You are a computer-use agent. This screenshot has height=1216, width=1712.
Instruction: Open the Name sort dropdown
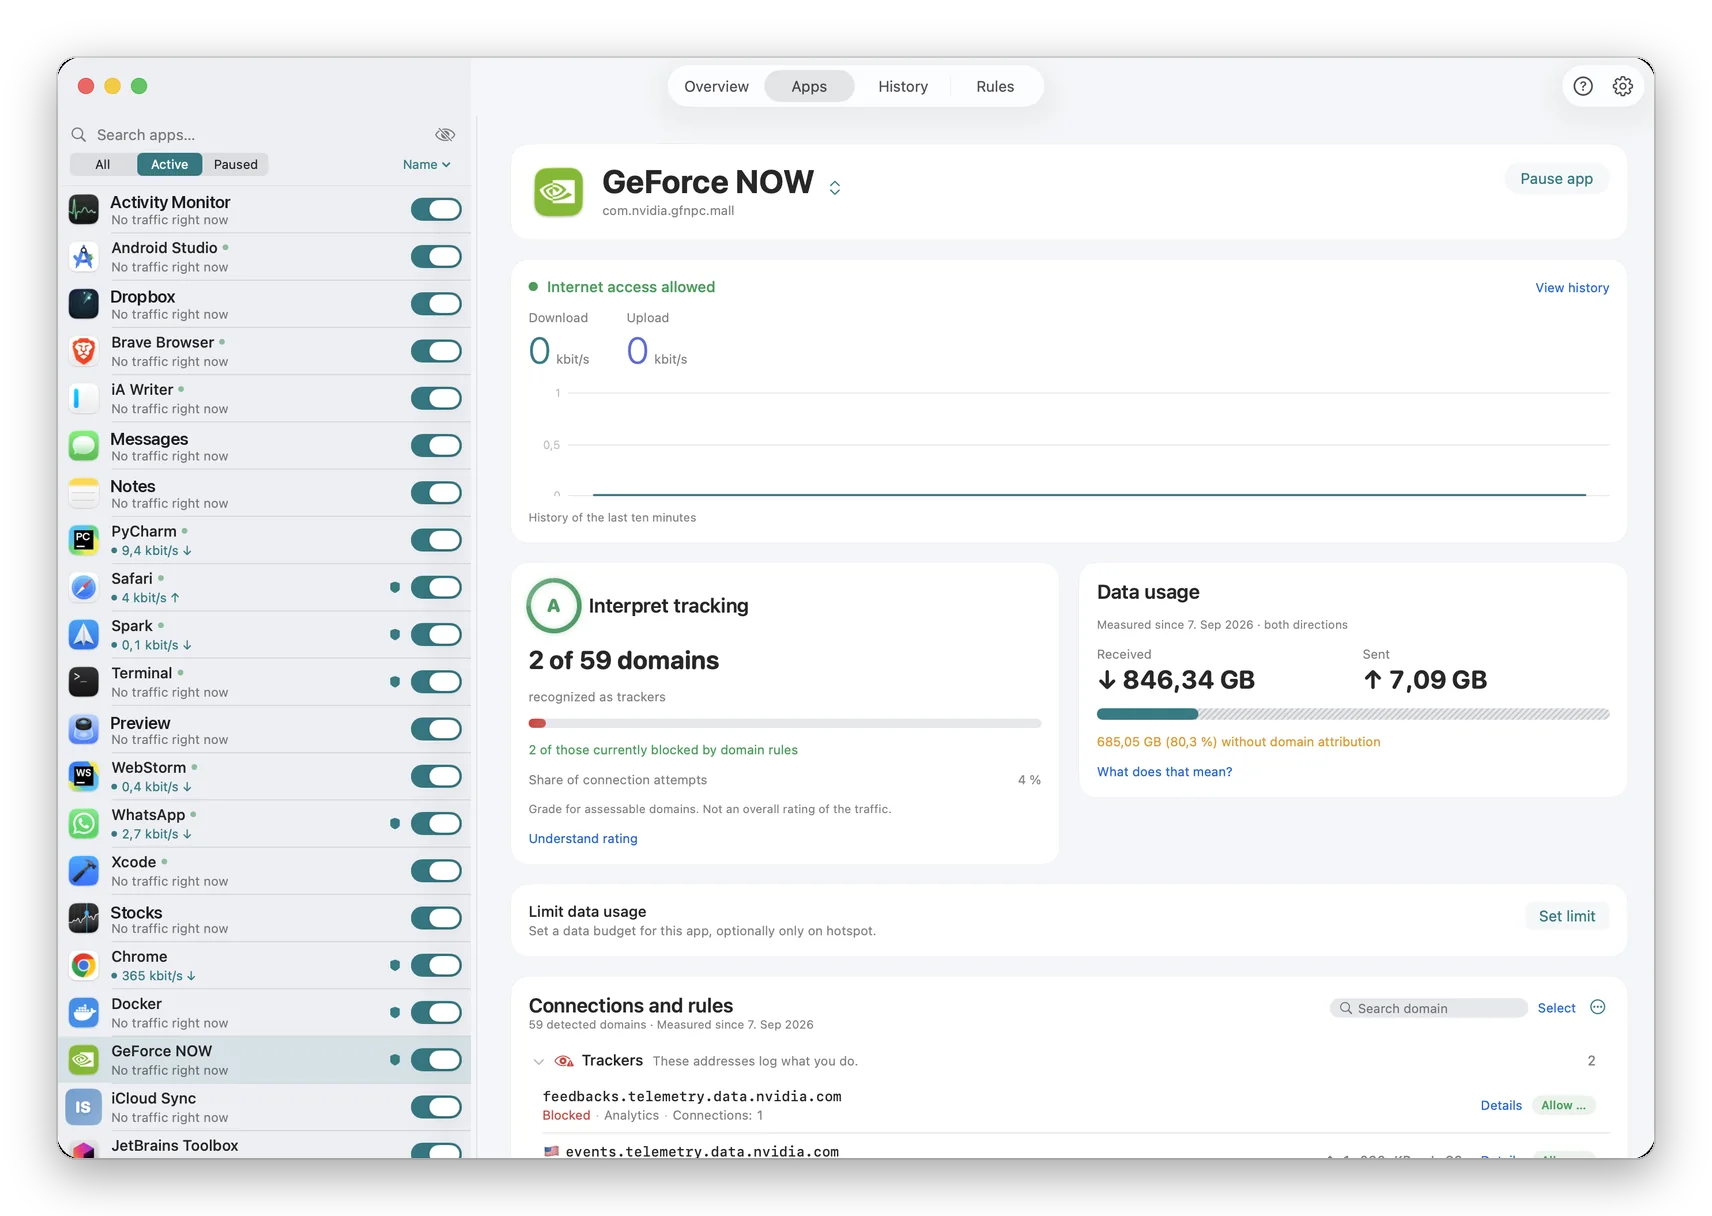(x=426, y=164)
